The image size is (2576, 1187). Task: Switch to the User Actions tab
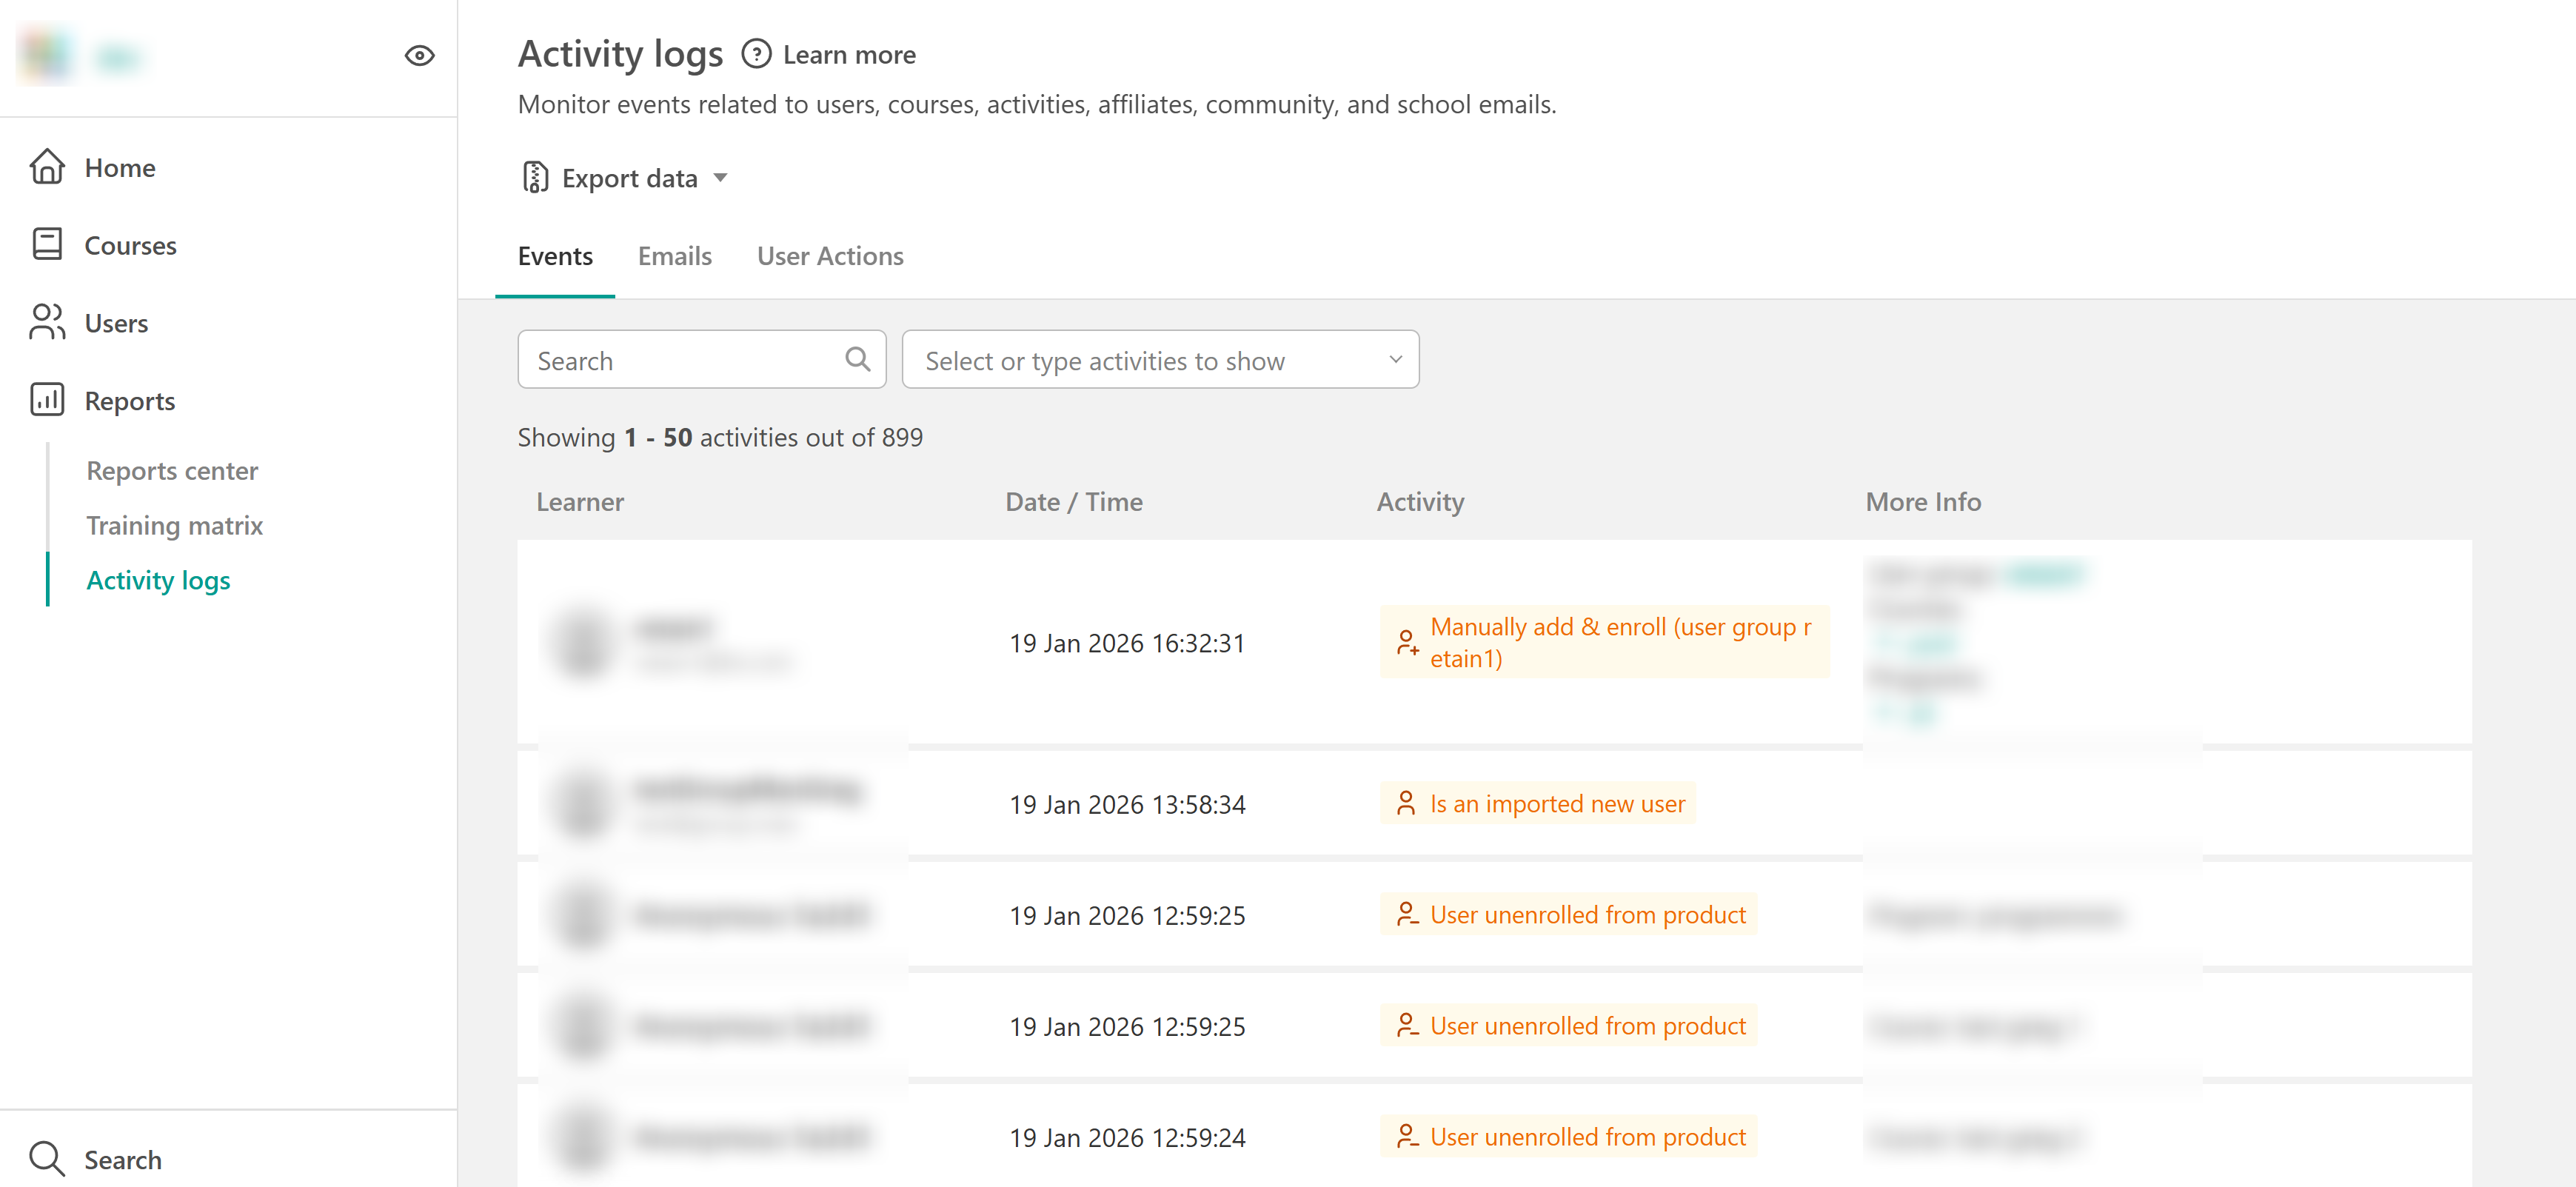click(829, 256)
